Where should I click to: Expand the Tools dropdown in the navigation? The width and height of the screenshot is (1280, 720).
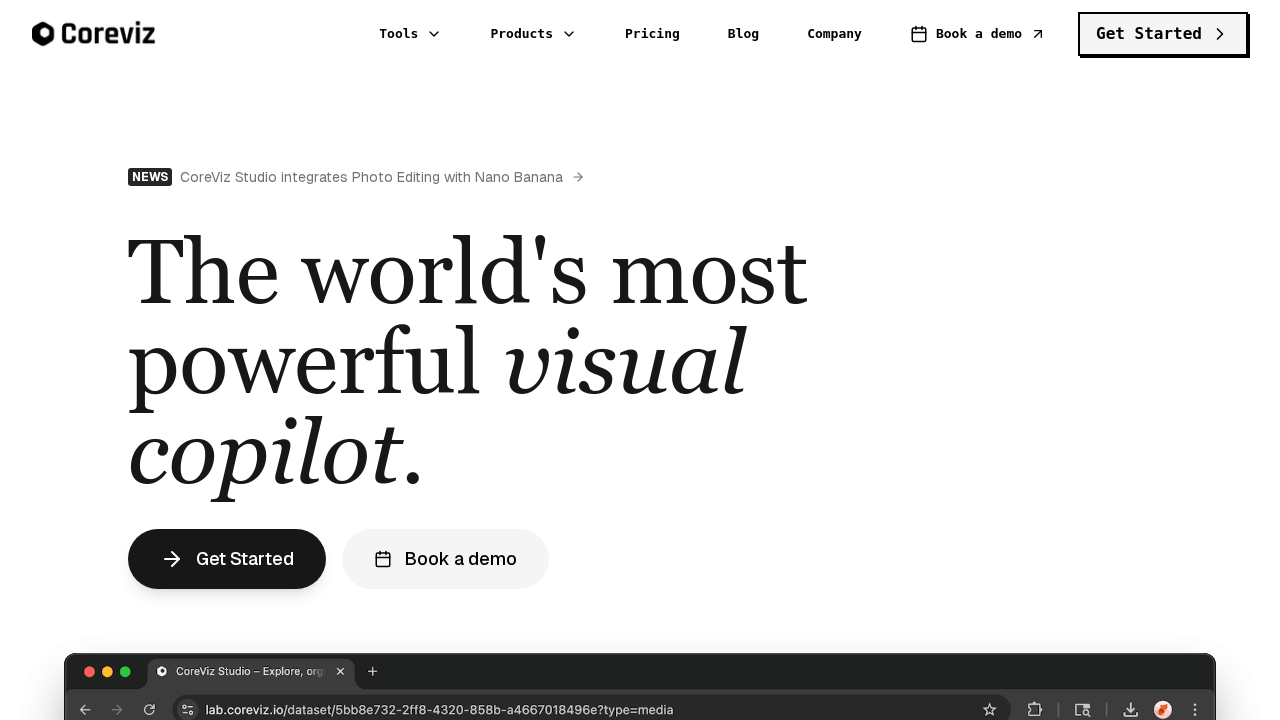coord(410,34)
